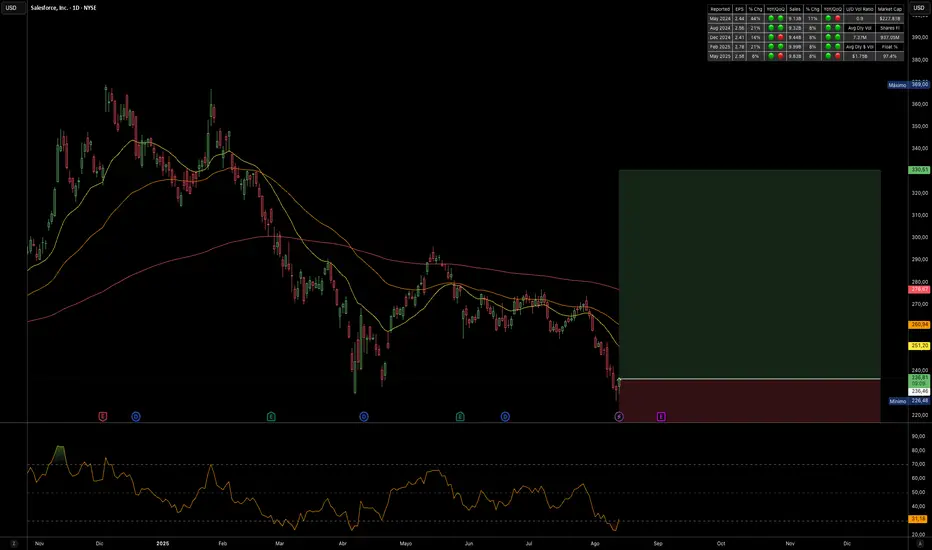
Task: Click the 97.4% float value cell
Action: pos(890,56)
